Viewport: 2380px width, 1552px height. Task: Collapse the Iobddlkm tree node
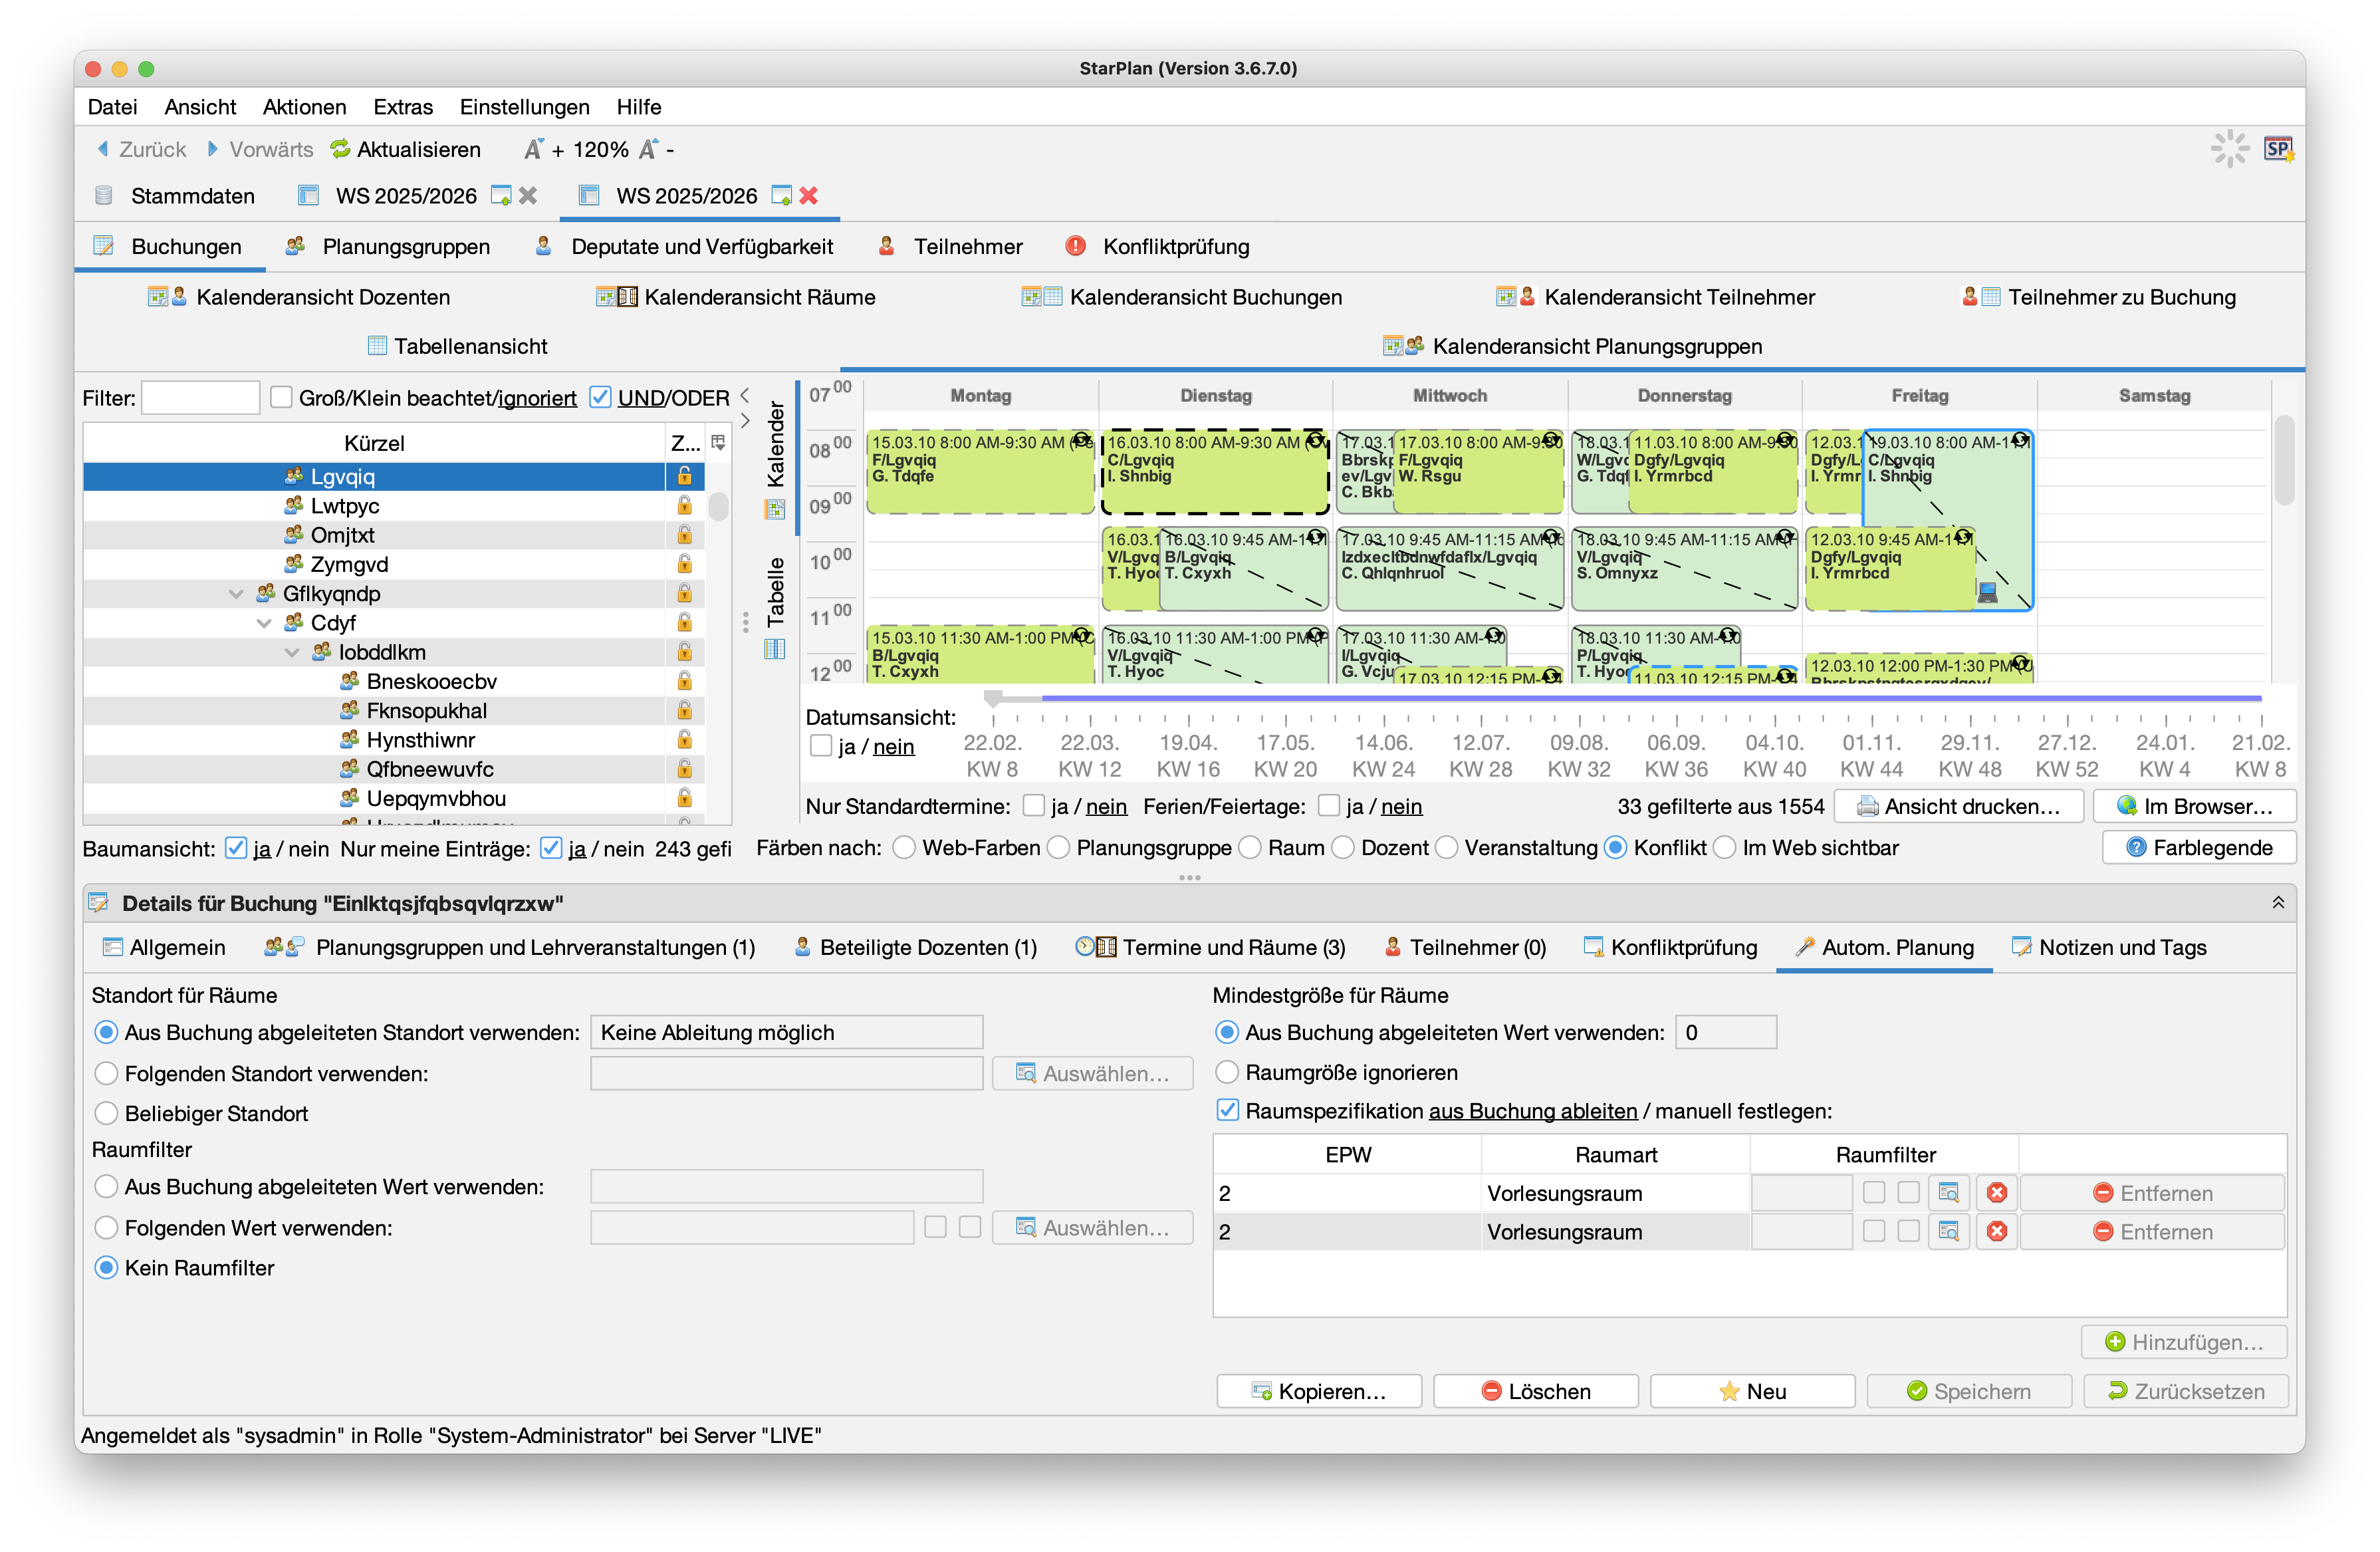292,652
